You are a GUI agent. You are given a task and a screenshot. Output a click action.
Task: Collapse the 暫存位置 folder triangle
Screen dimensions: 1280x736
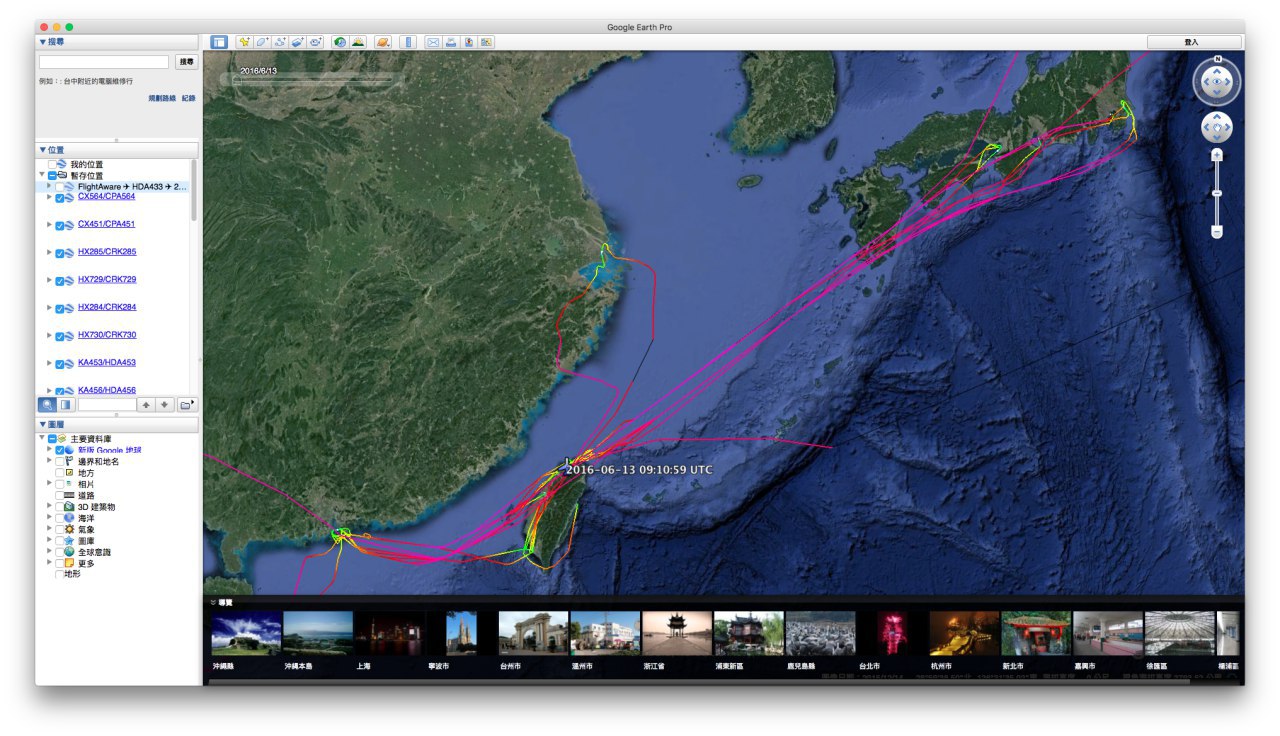coord(42,175)
